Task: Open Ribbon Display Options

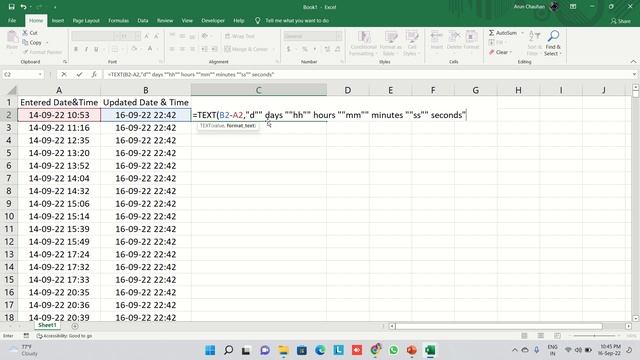Action: point(573,7)
